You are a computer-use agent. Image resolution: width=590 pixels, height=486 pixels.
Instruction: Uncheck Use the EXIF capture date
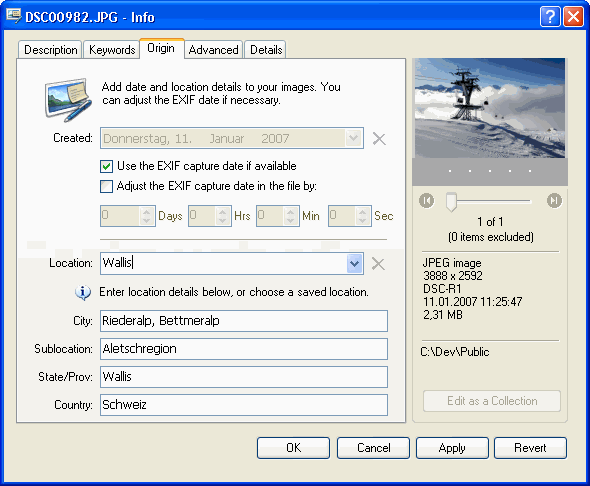pyautogui.click(x=106, y=166)
